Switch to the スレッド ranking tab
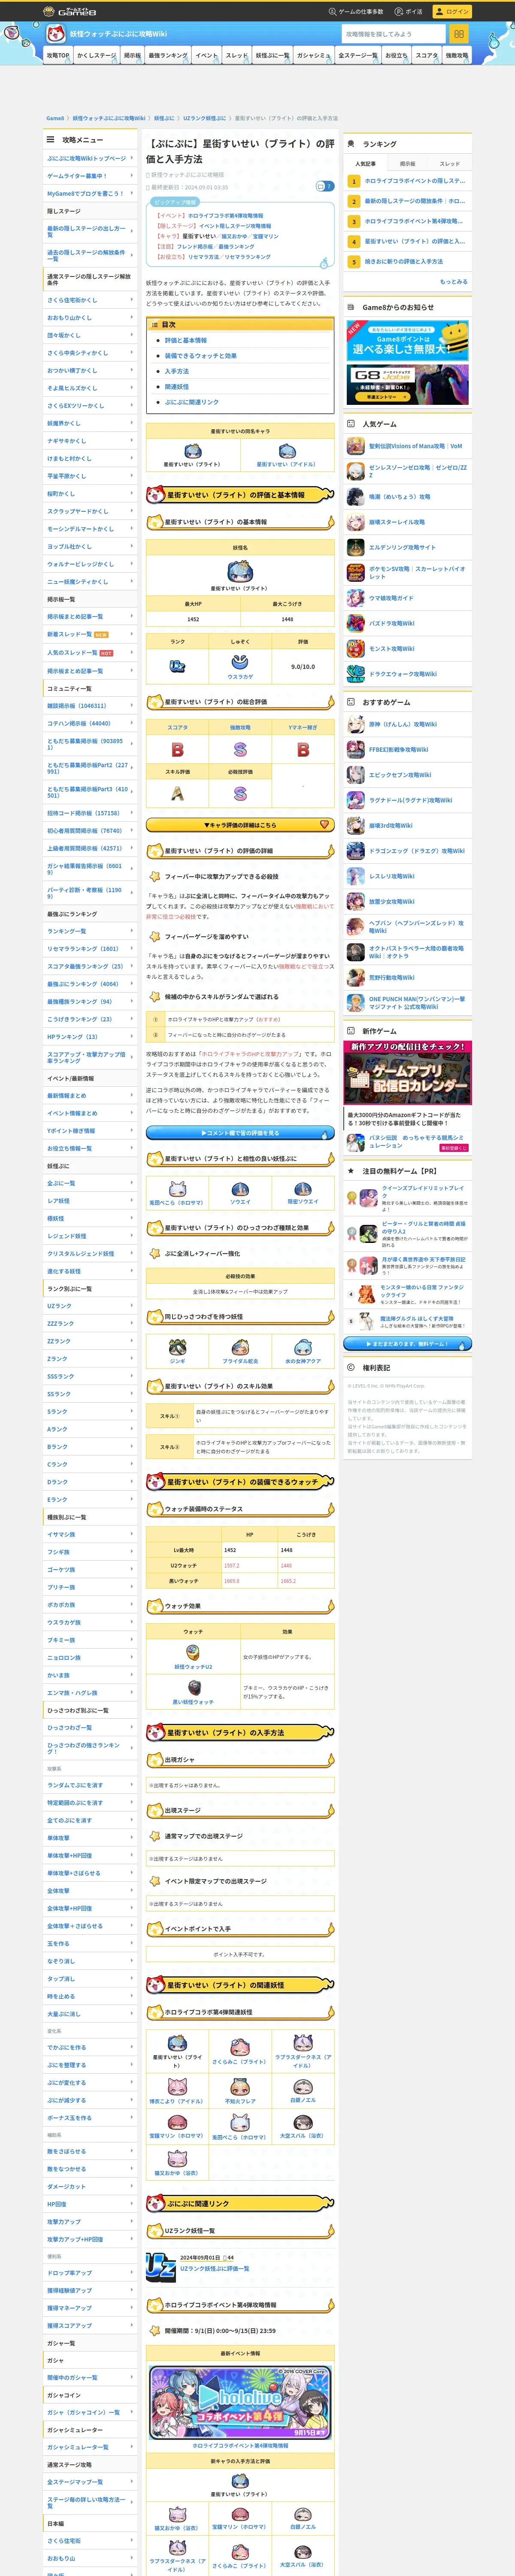This screenshot has height=2576, width=515. click(x=450, y=163)
